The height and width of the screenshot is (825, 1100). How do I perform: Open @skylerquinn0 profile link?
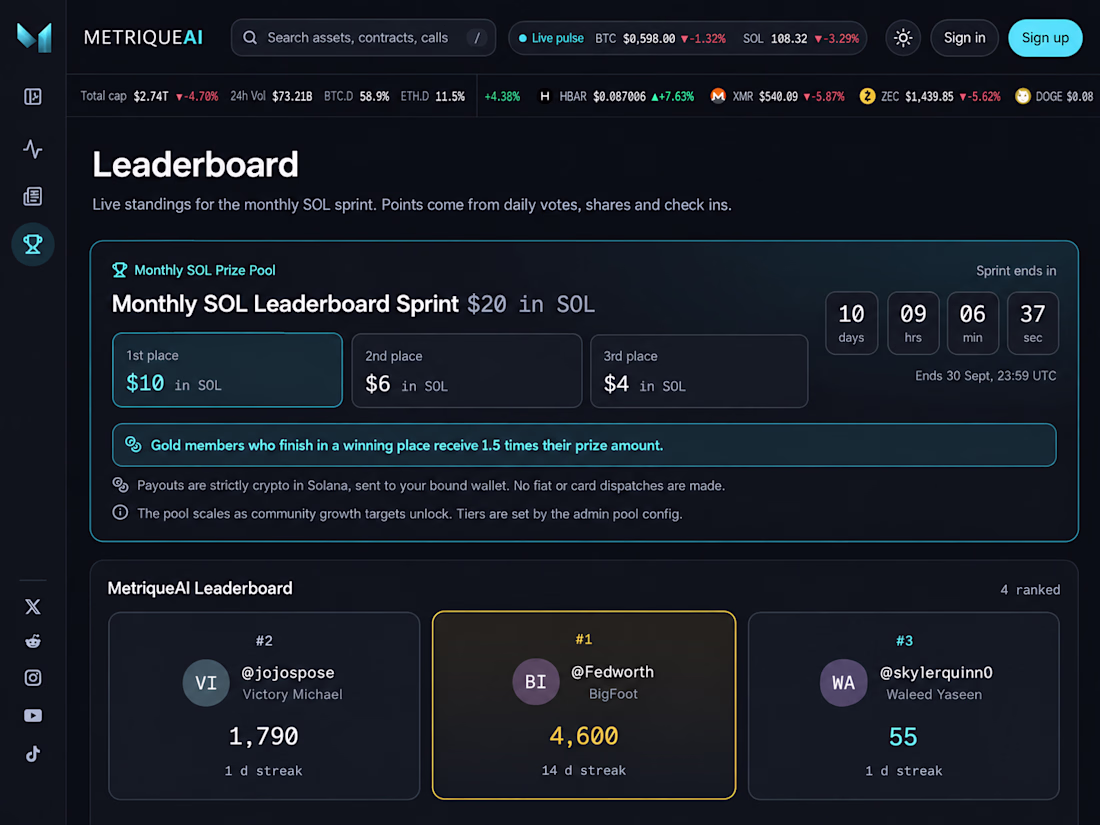coord(936,672)
